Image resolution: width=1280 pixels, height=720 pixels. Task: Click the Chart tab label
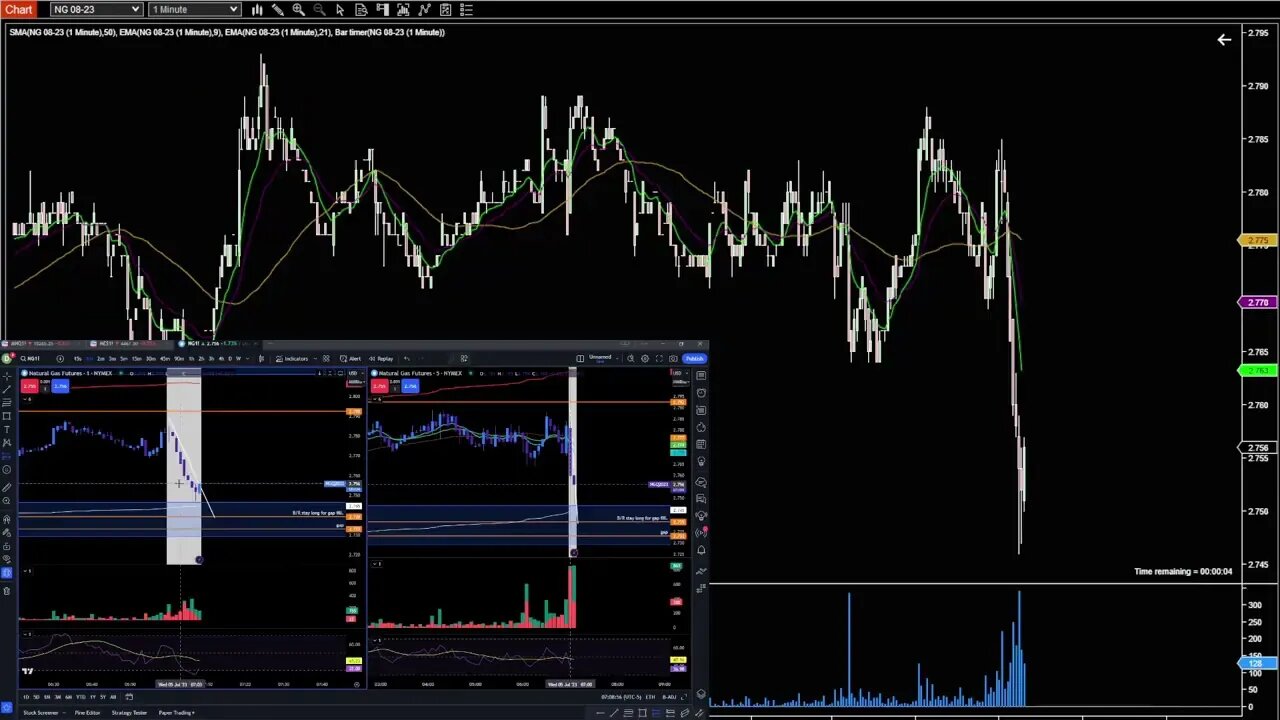(18, 9)
